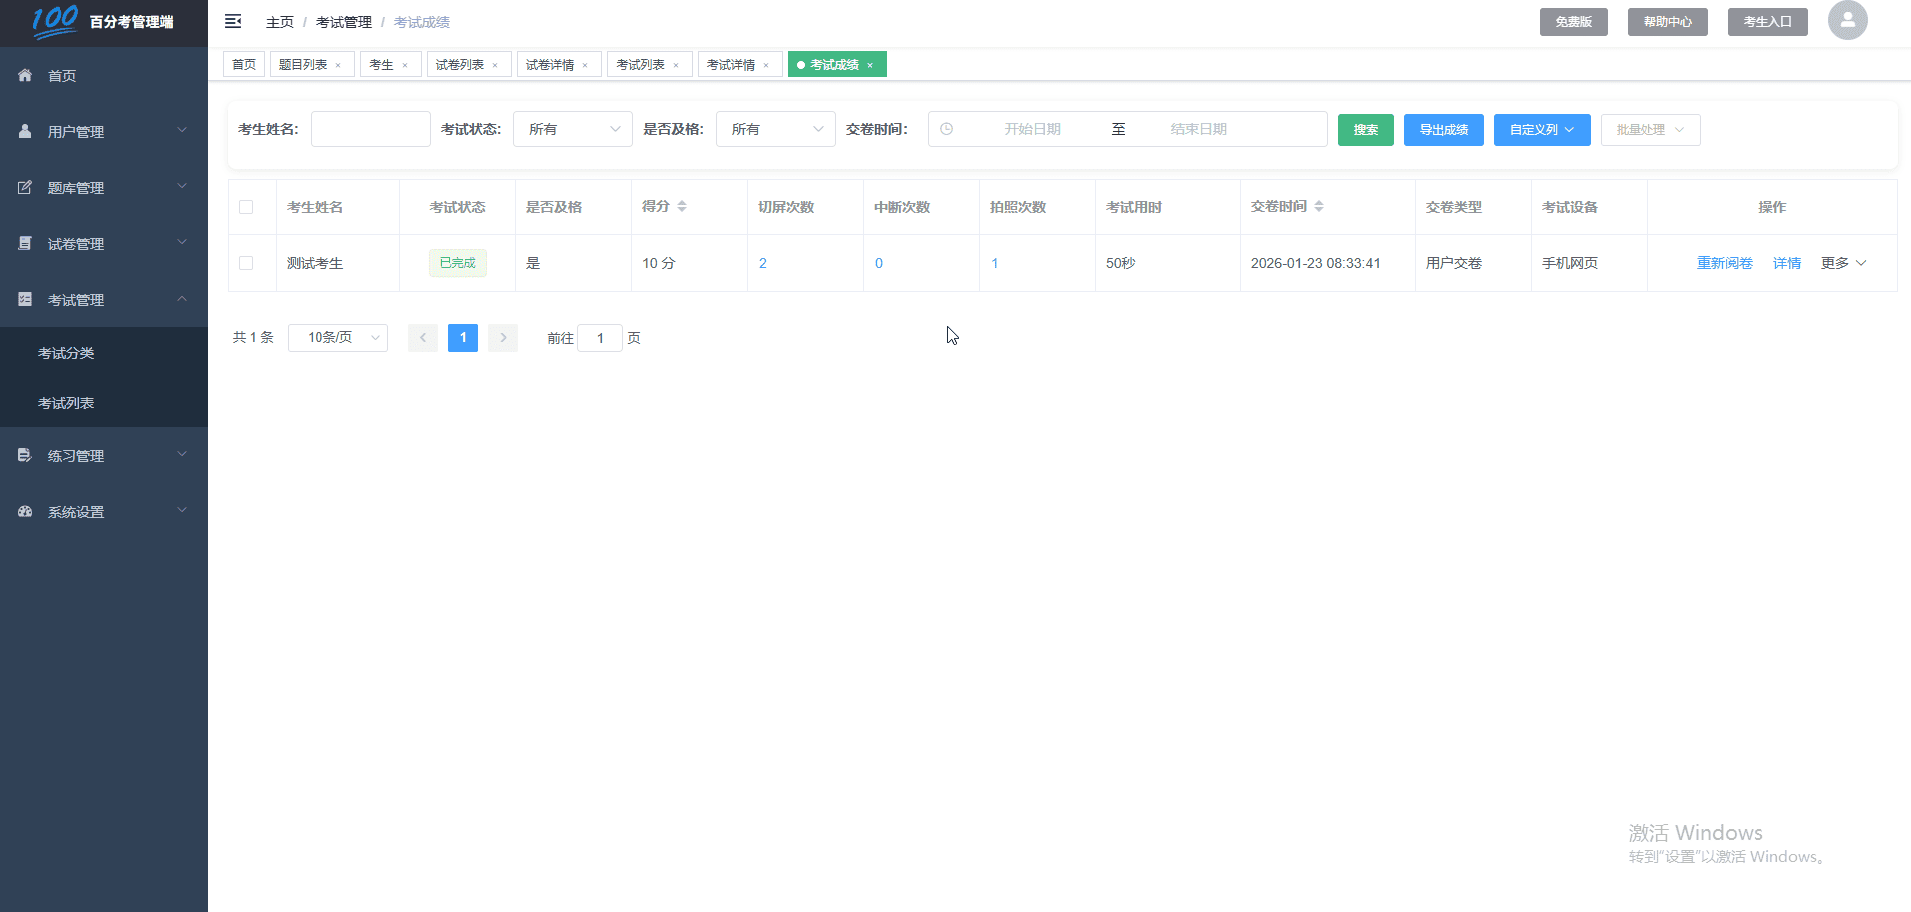Click the 考生姓名 input field
Image resolution: width=1911 pixels, height=912 pixels.
pos(370,129)
